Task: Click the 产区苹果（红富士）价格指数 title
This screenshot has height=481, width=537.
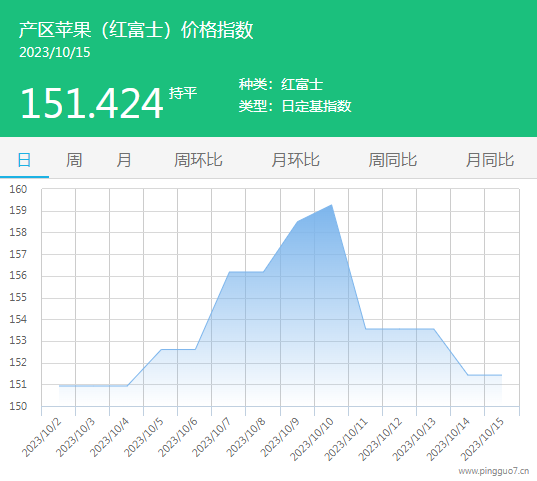Action: (136, 30)
